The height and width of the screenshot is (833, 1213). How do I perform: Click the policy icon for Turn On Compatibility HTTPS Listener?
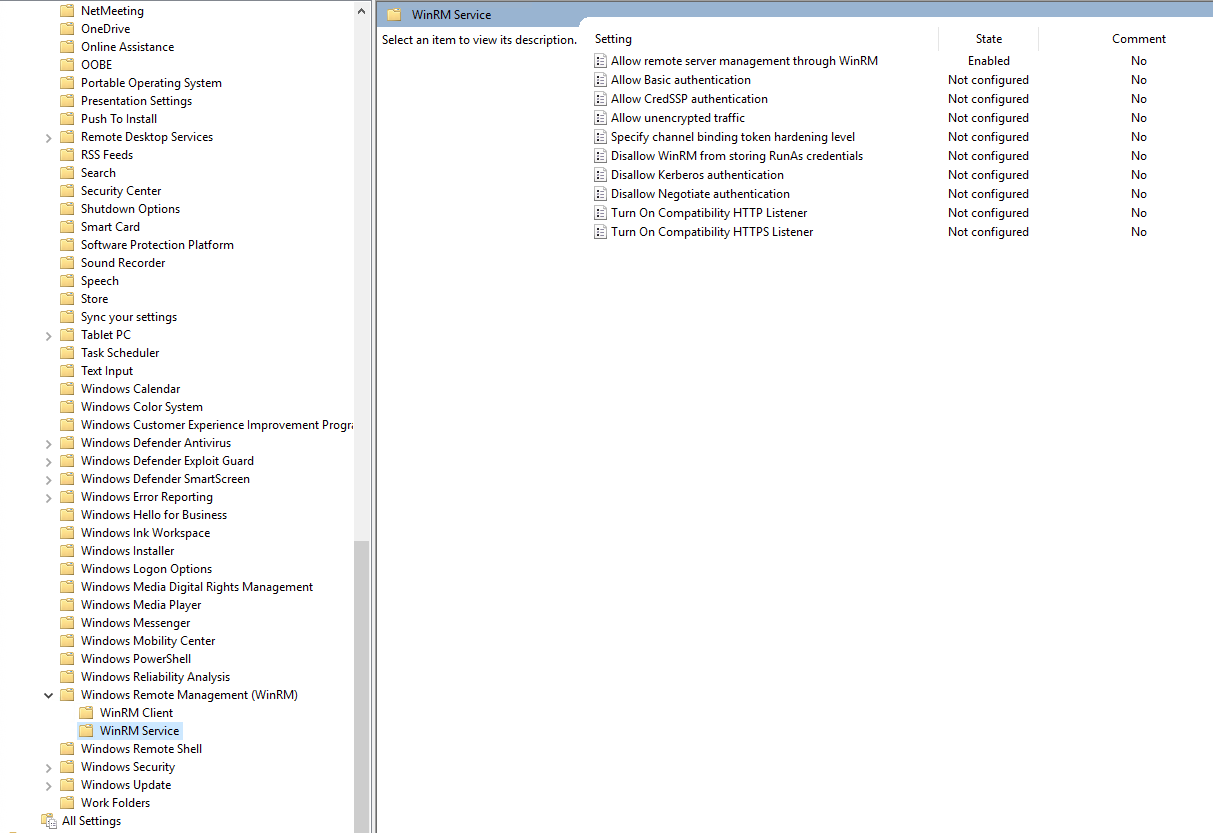click(600, 232)
